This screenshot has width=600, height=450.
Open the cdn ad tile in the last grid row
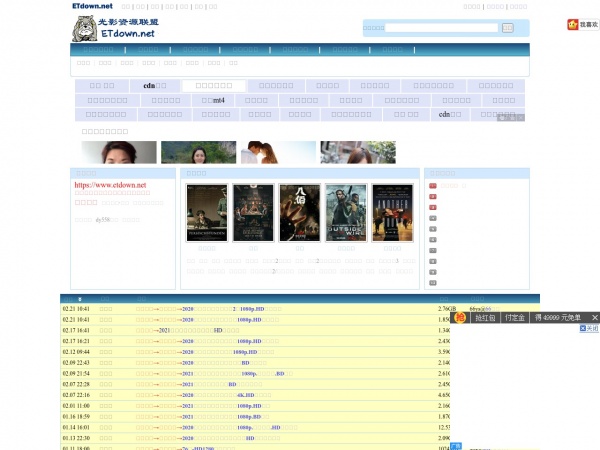450,114
